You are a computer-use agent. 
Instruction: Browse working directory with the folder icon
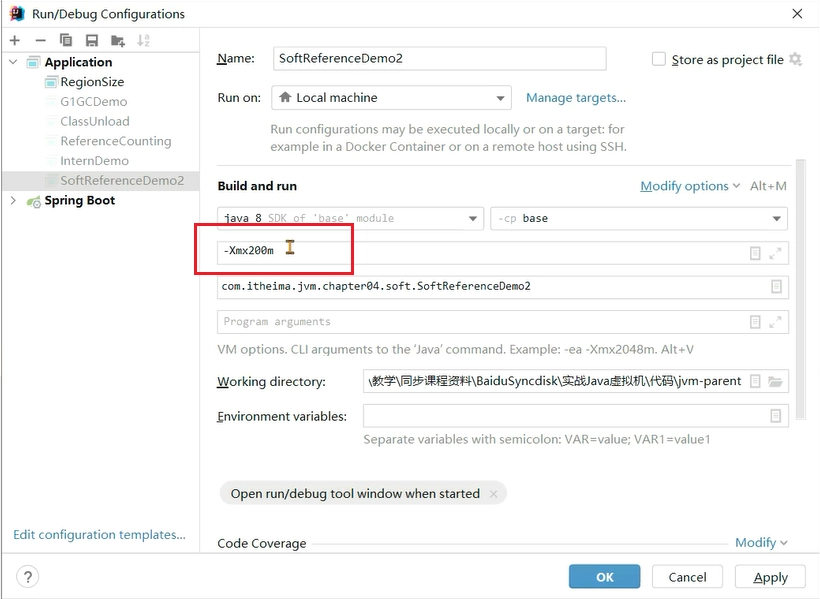(775, 381)
